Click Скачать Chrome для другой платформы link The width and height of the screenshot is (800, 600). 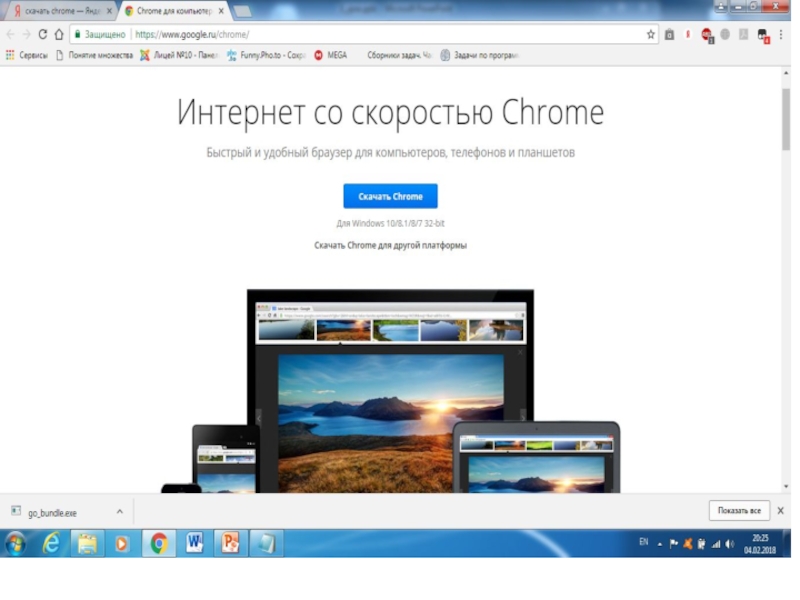(390, 245)
